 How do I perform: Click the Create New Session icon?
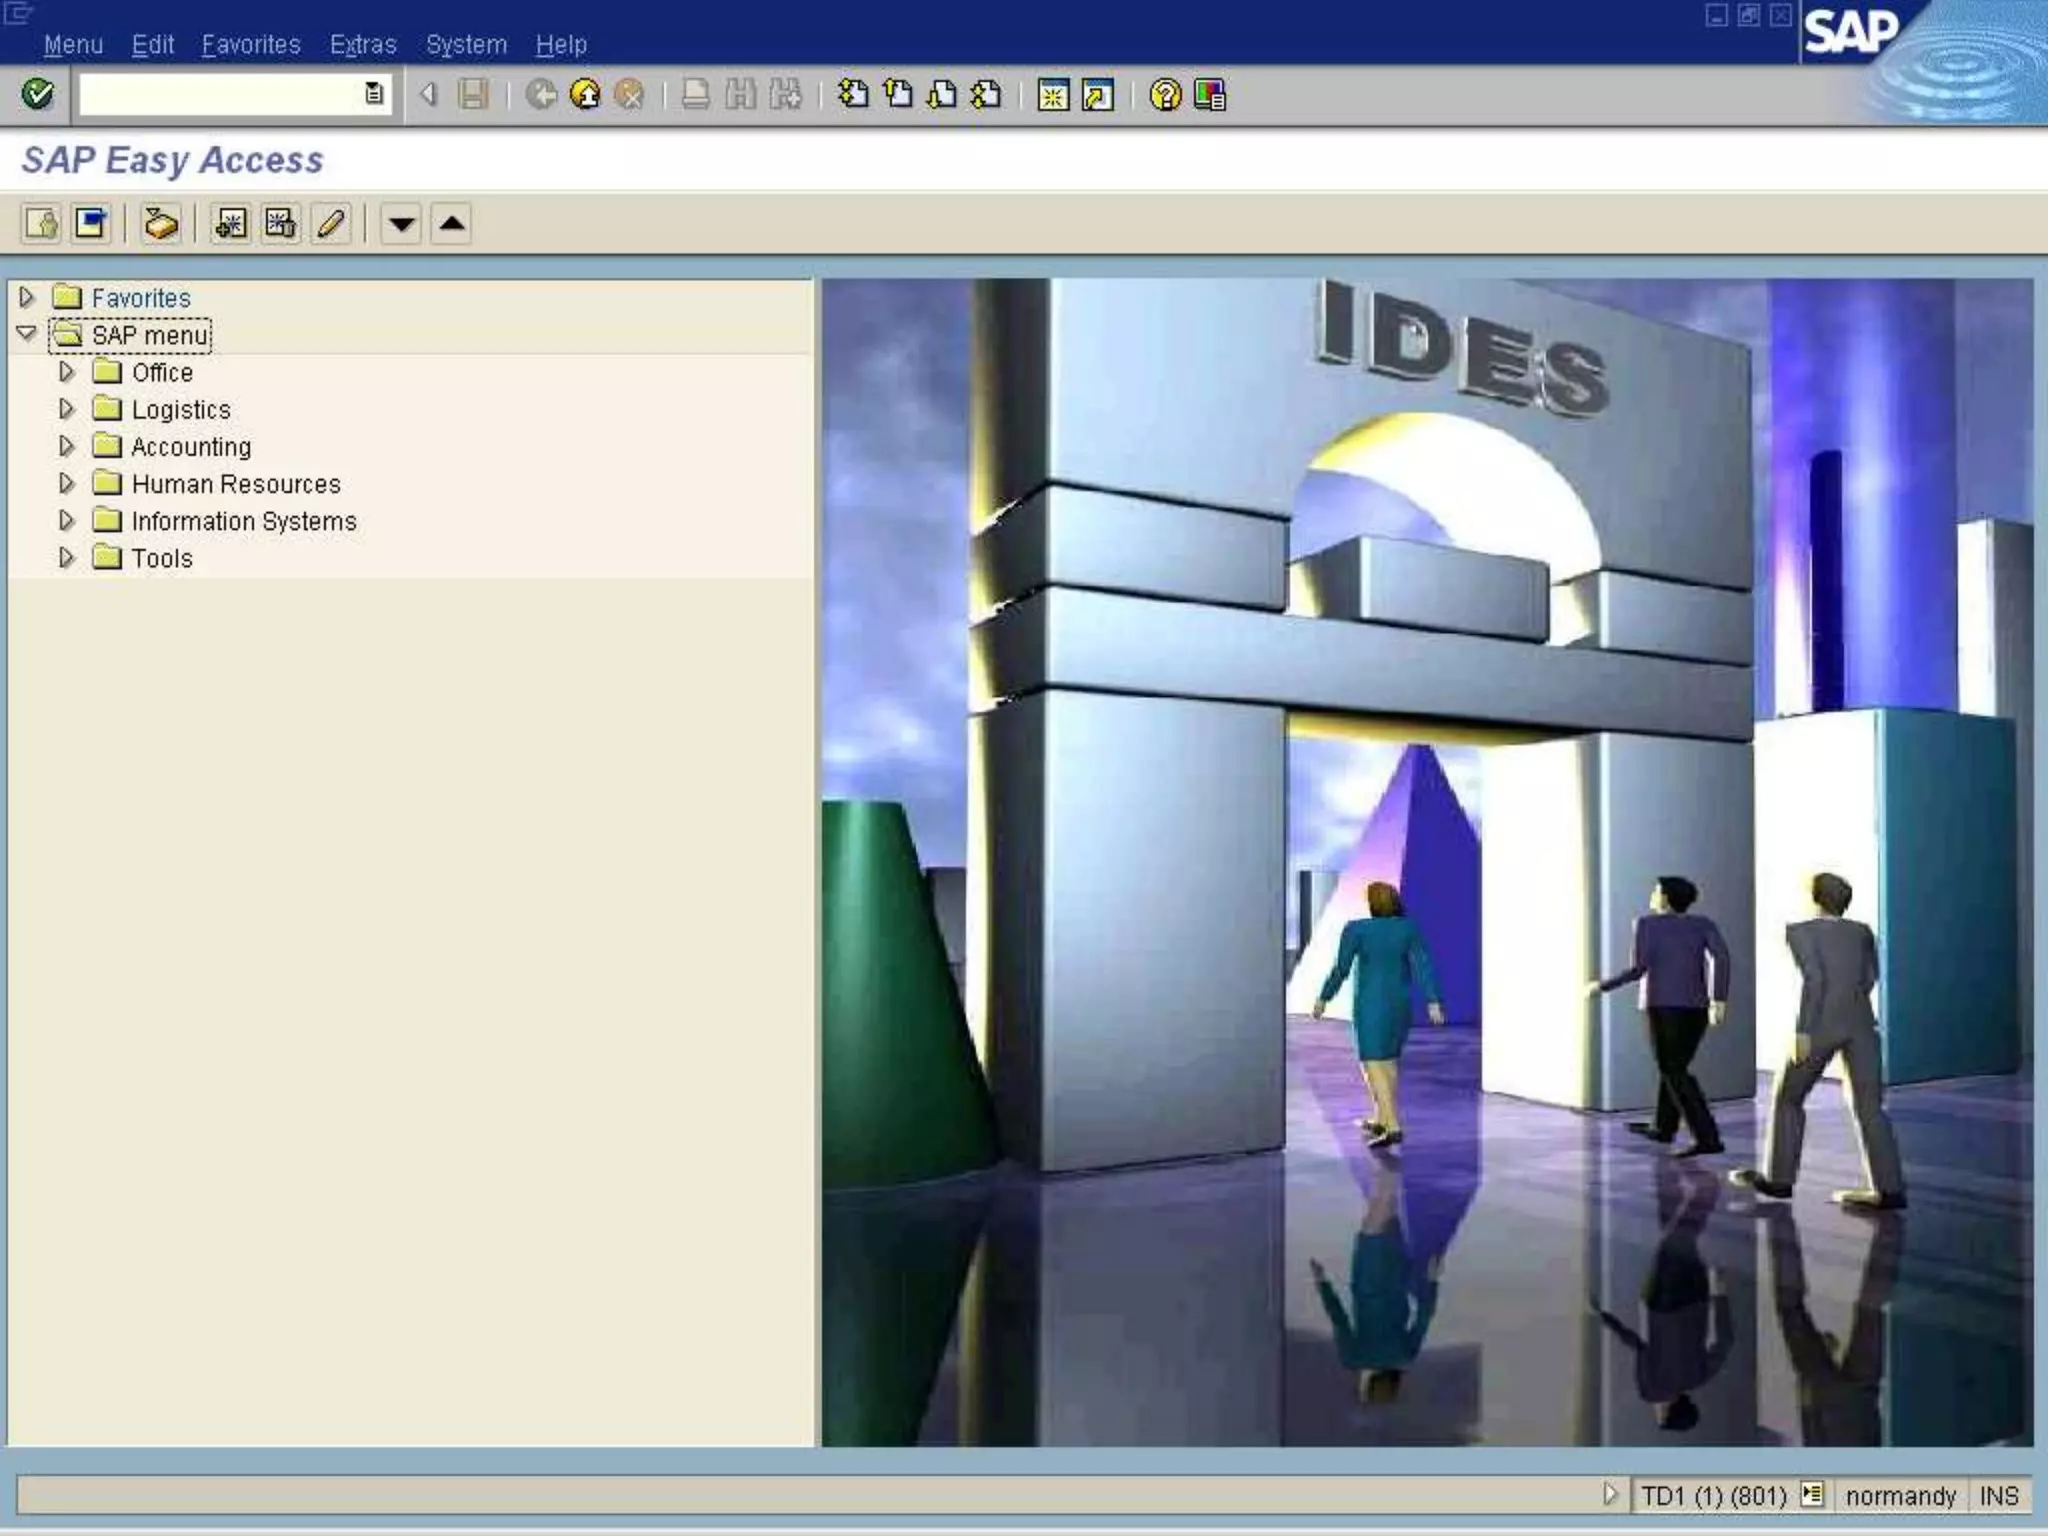[x=1053, y=95]
